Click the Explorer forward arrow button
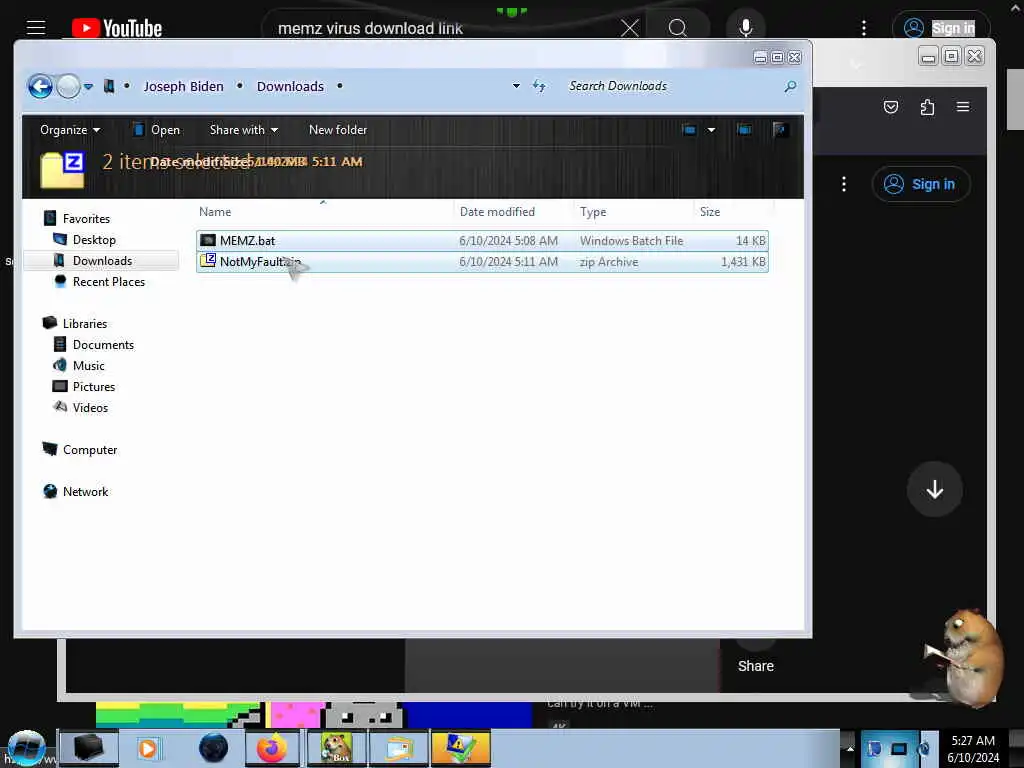 click(68, 86)
